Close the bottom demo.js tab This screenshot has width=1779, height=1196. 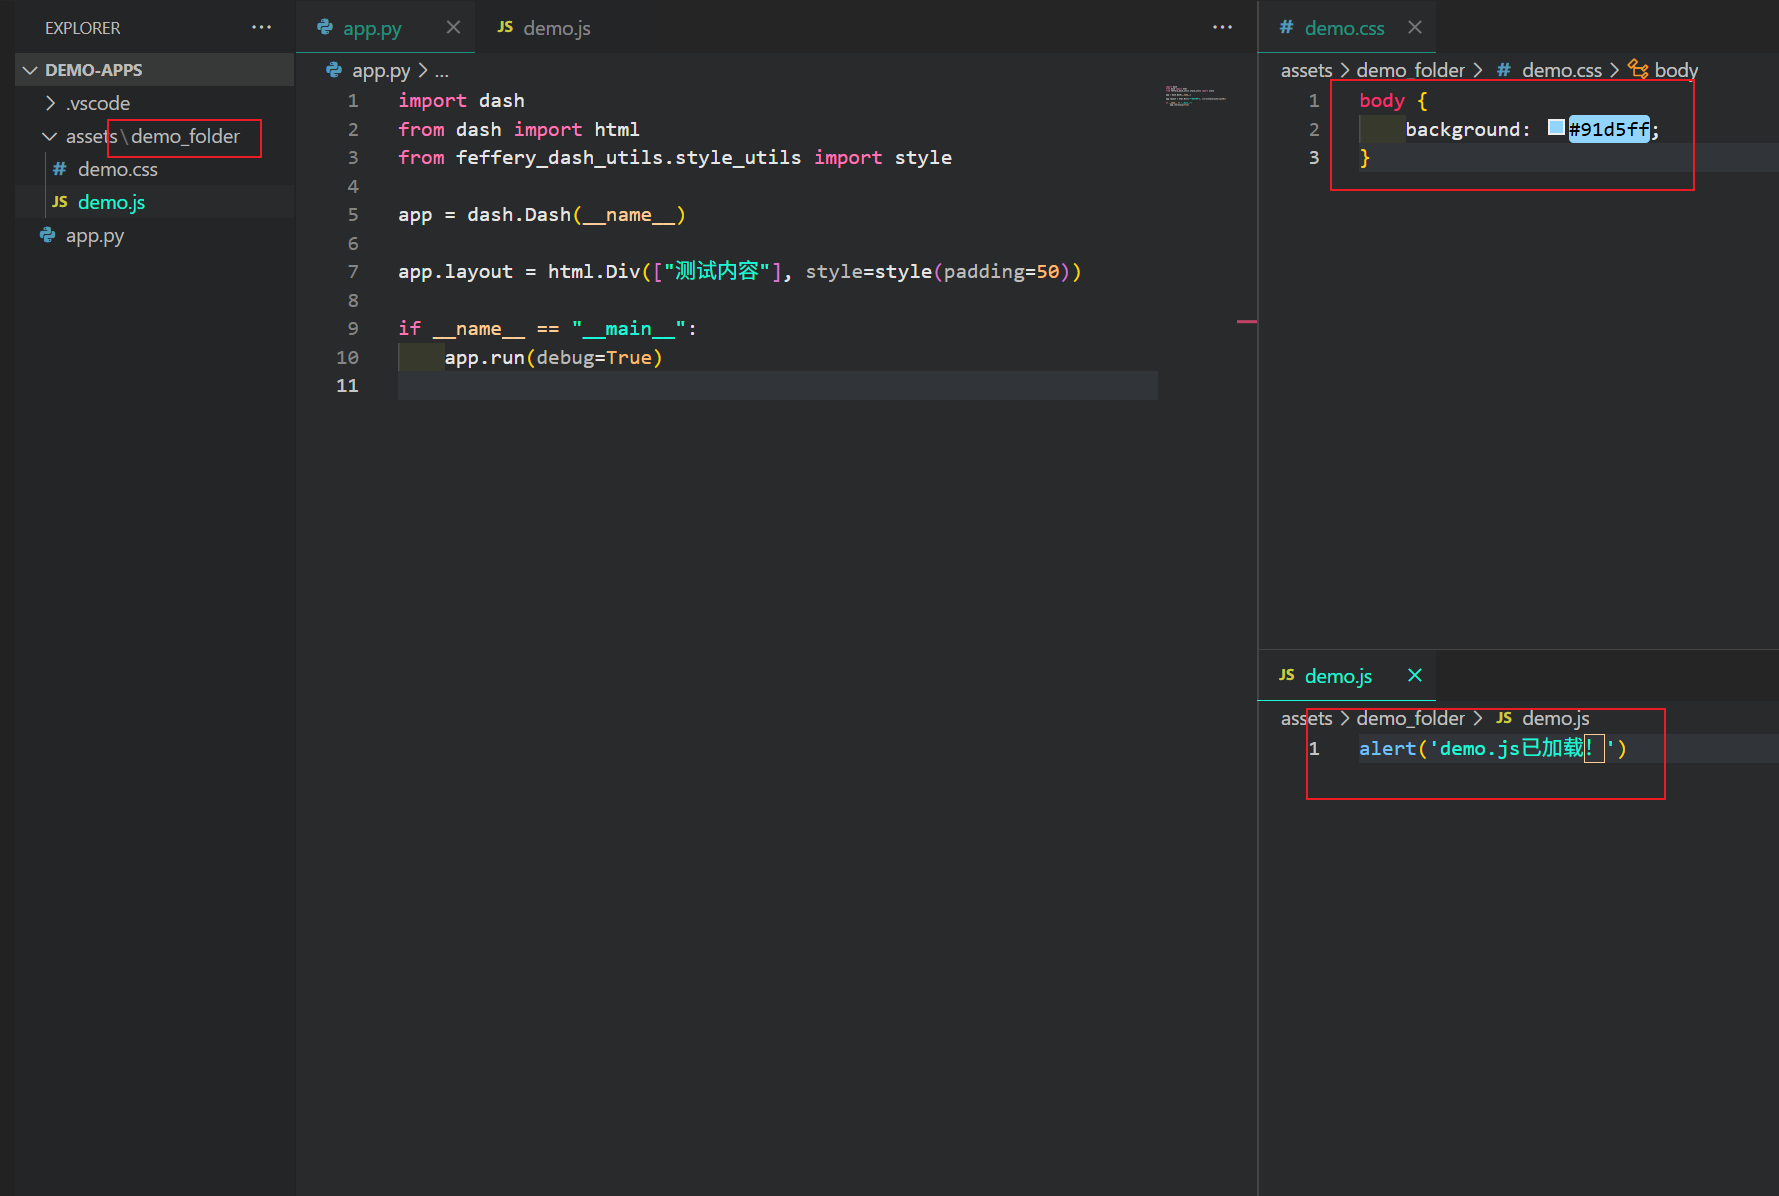click(1414, 675)
